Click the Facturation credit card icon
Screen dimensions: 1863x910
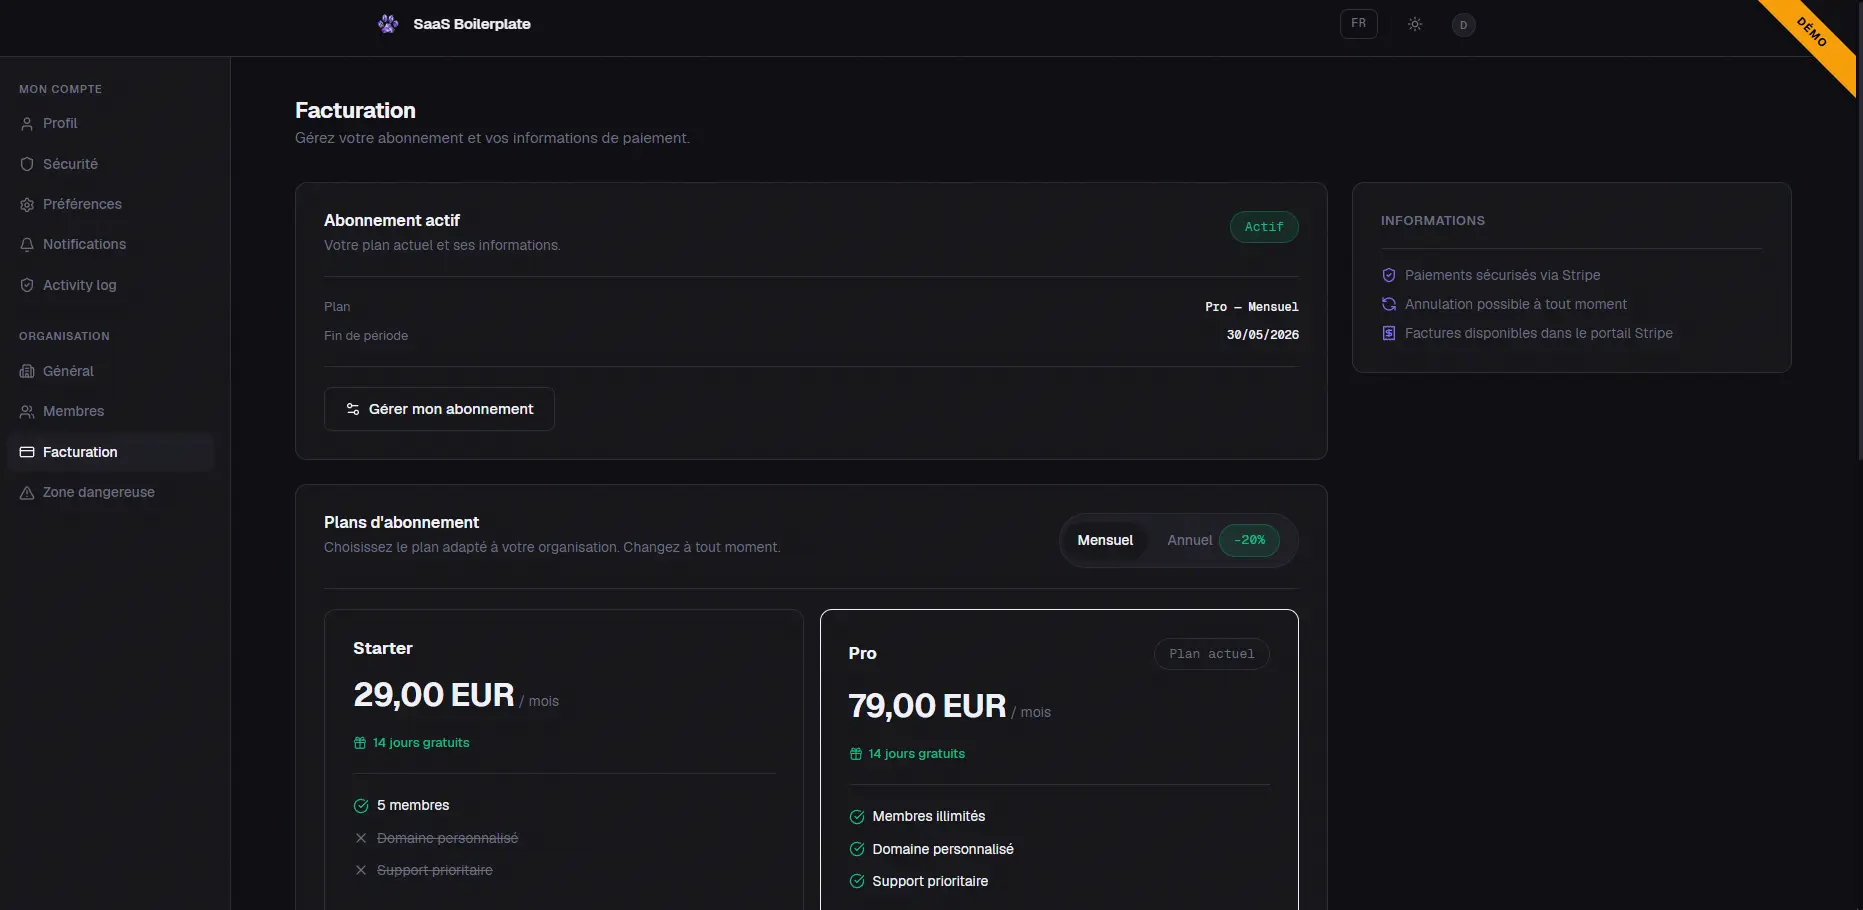click(x=25, y=452)
